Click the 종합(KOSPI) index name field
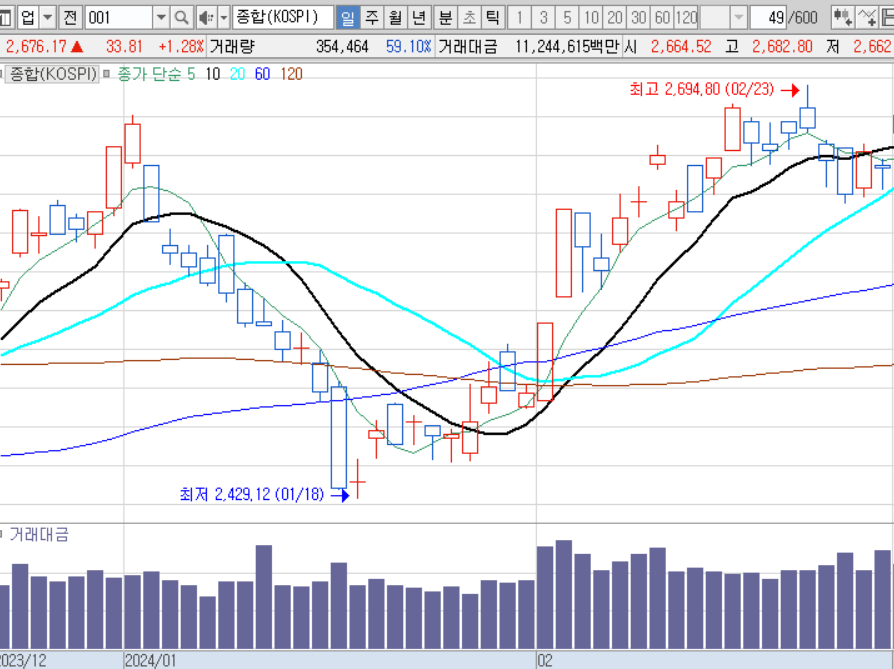The width and height of the screenshot is (894, 669). pos(283,18)
